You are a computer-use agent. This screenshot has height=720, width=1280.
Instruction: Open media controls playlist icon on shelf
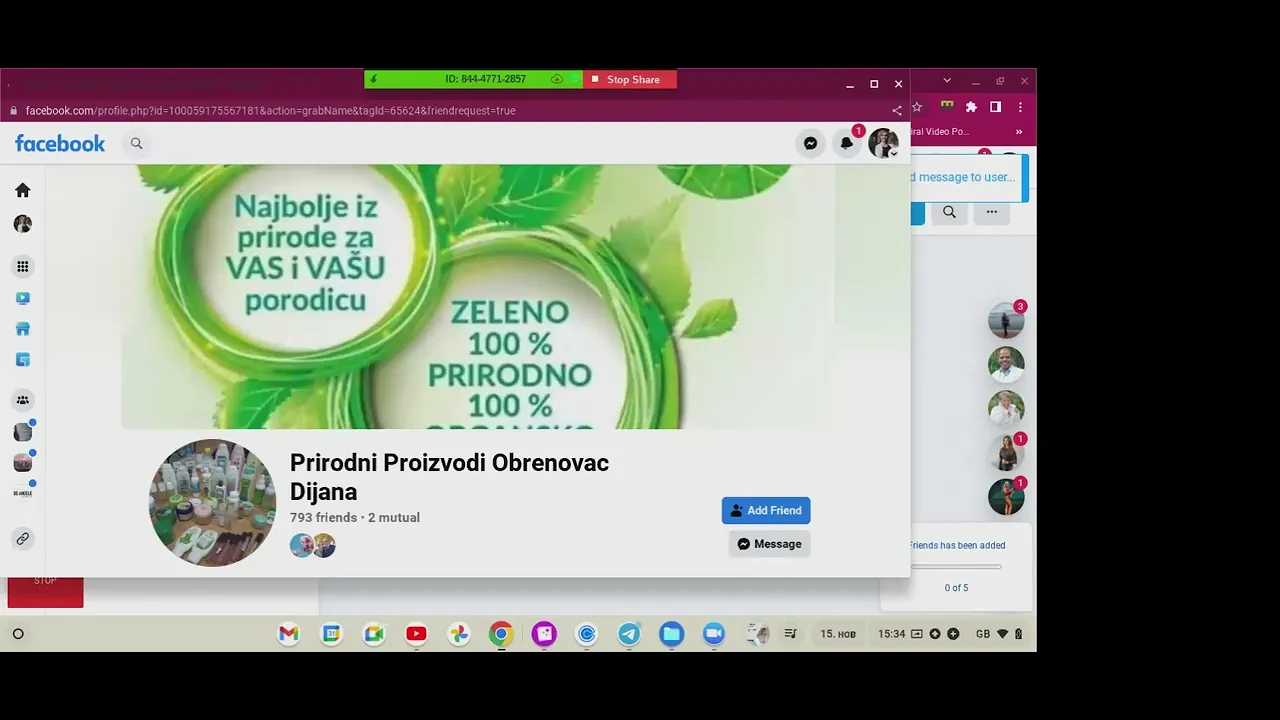pyautogui.click(x=790, y=634)
